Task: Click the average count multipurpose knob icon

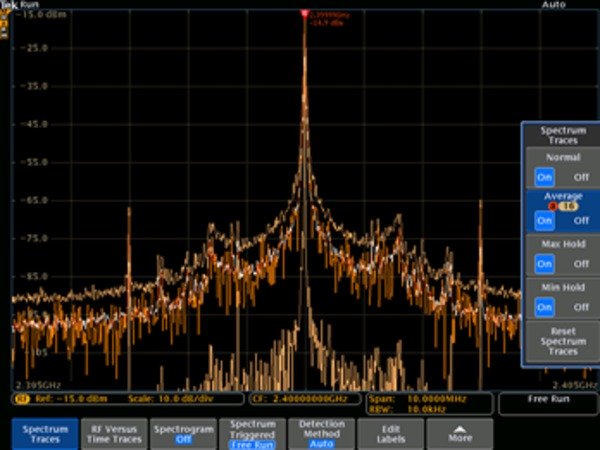Action: click(x=550, y=205)
